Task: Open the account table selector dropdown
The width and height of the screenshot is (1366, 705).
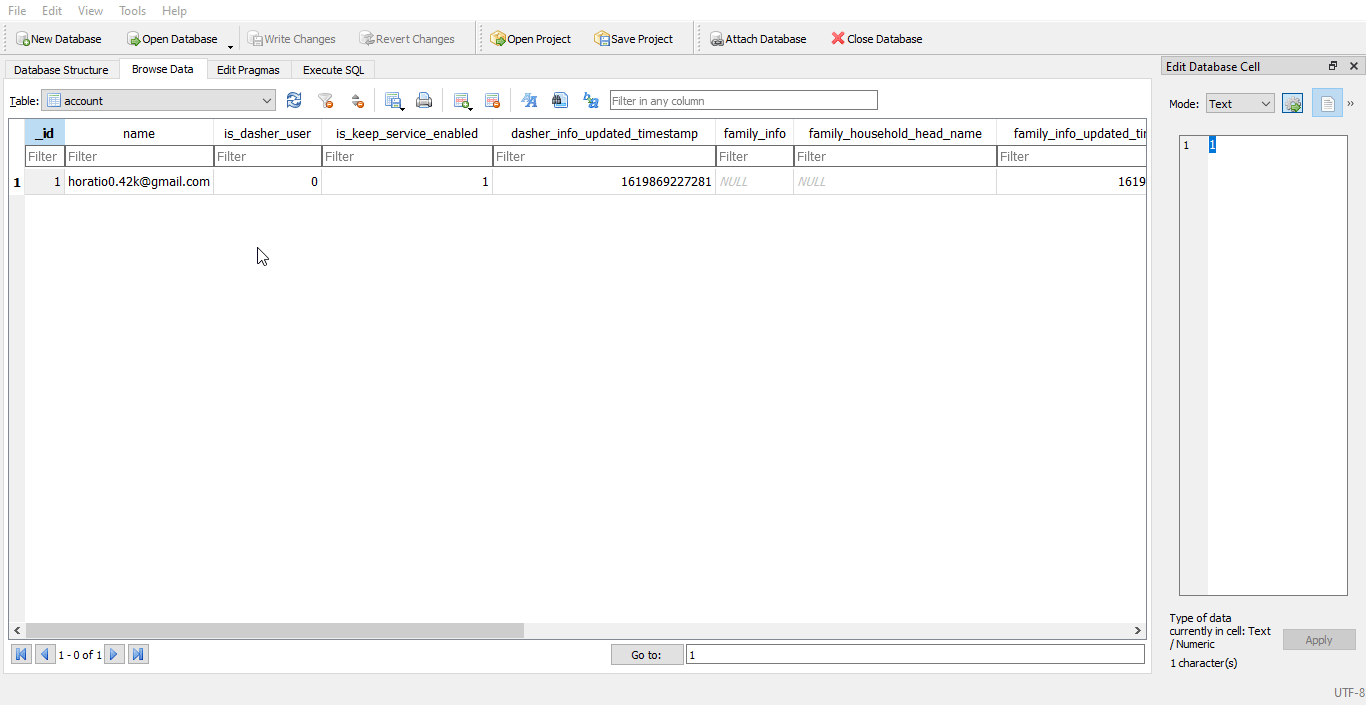Action: pos(266,100)
